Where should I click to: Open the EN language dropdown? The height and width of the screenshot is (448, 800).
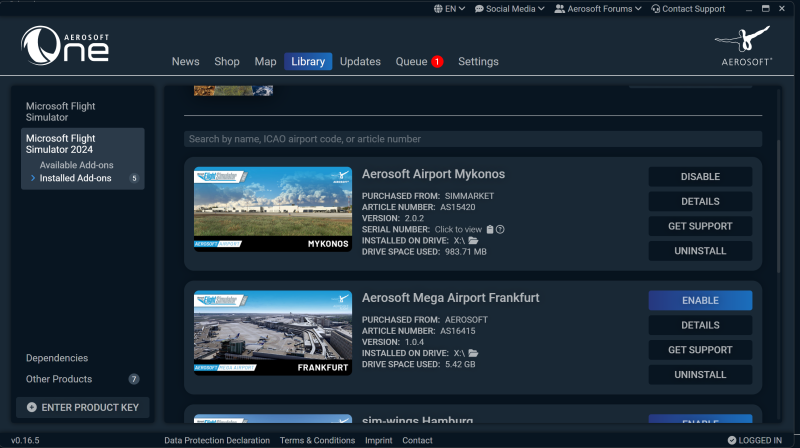point(449,9)
